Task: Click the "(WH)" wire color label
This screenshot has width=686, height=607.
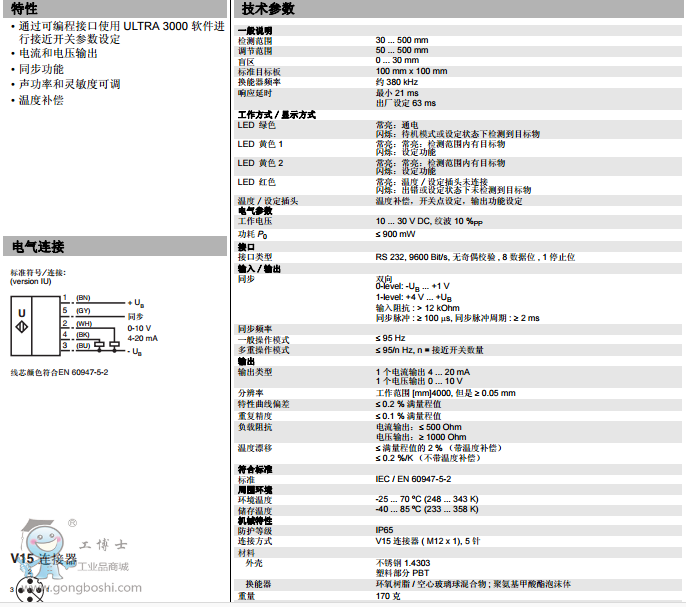Action: point(84,324)
